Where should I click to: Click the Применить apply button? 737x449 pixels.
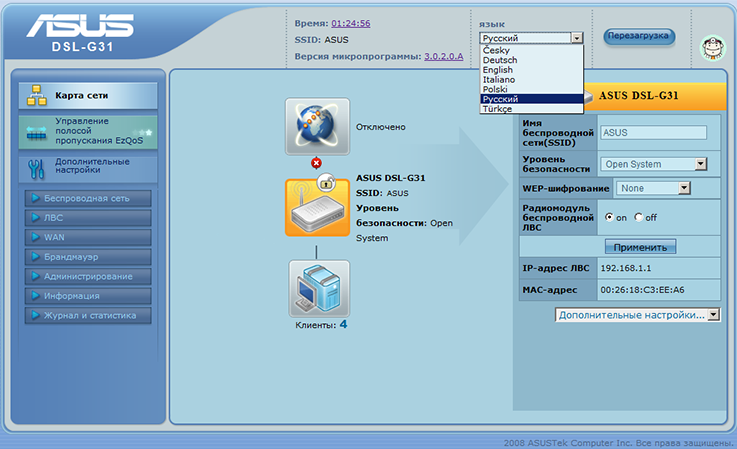coord(640,246)
